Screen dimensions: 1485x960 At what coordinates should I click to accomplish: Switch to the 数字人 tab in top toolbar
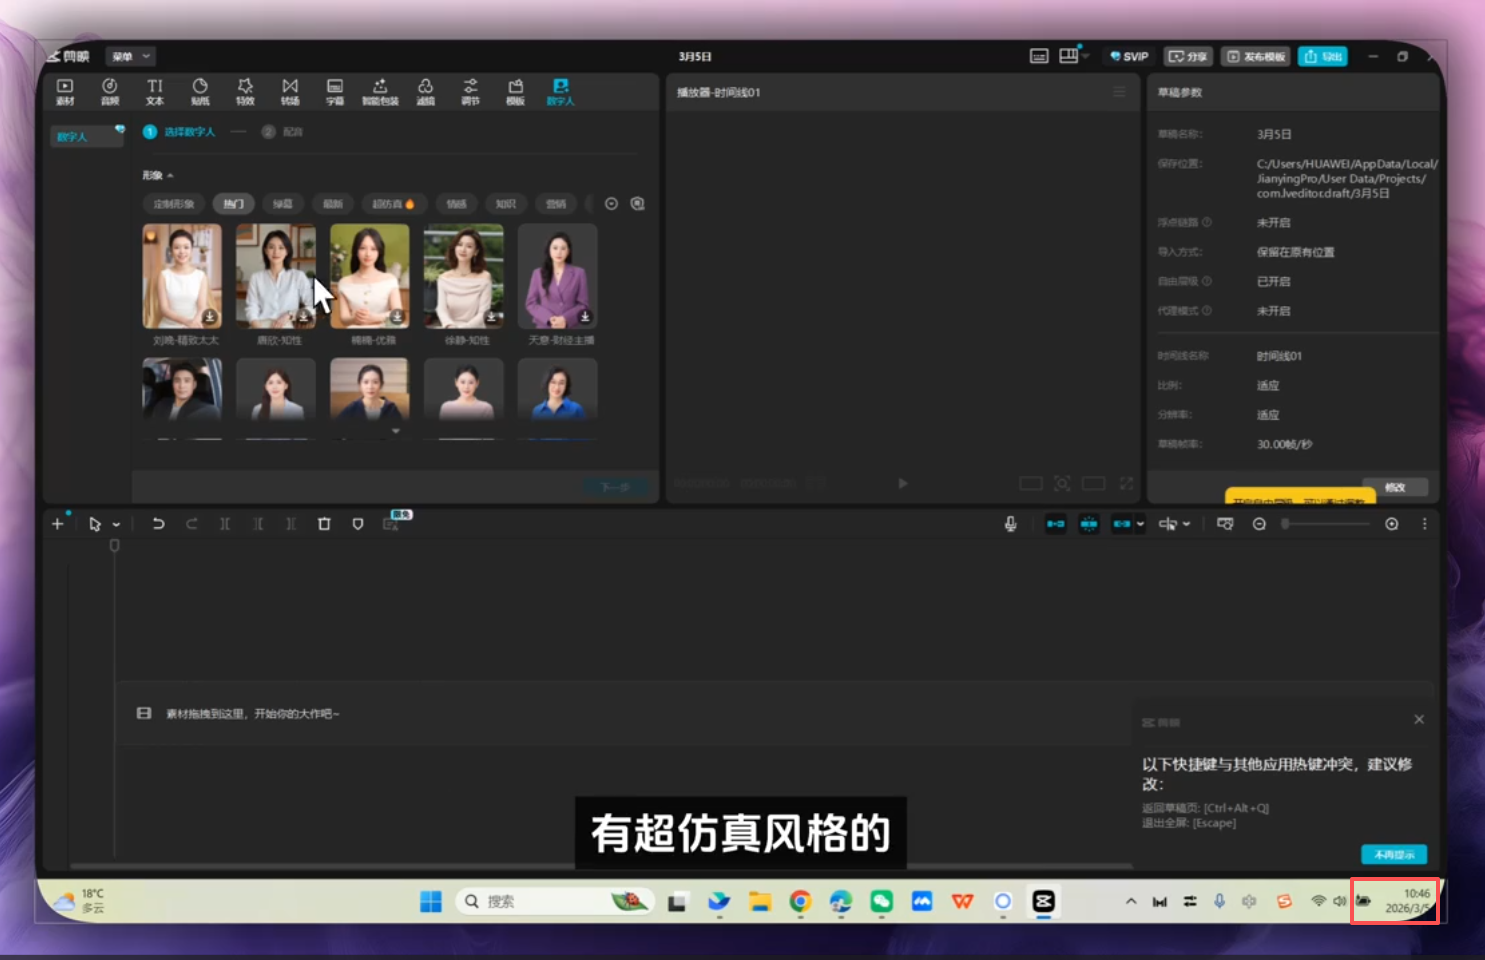(x=560, y=91)
